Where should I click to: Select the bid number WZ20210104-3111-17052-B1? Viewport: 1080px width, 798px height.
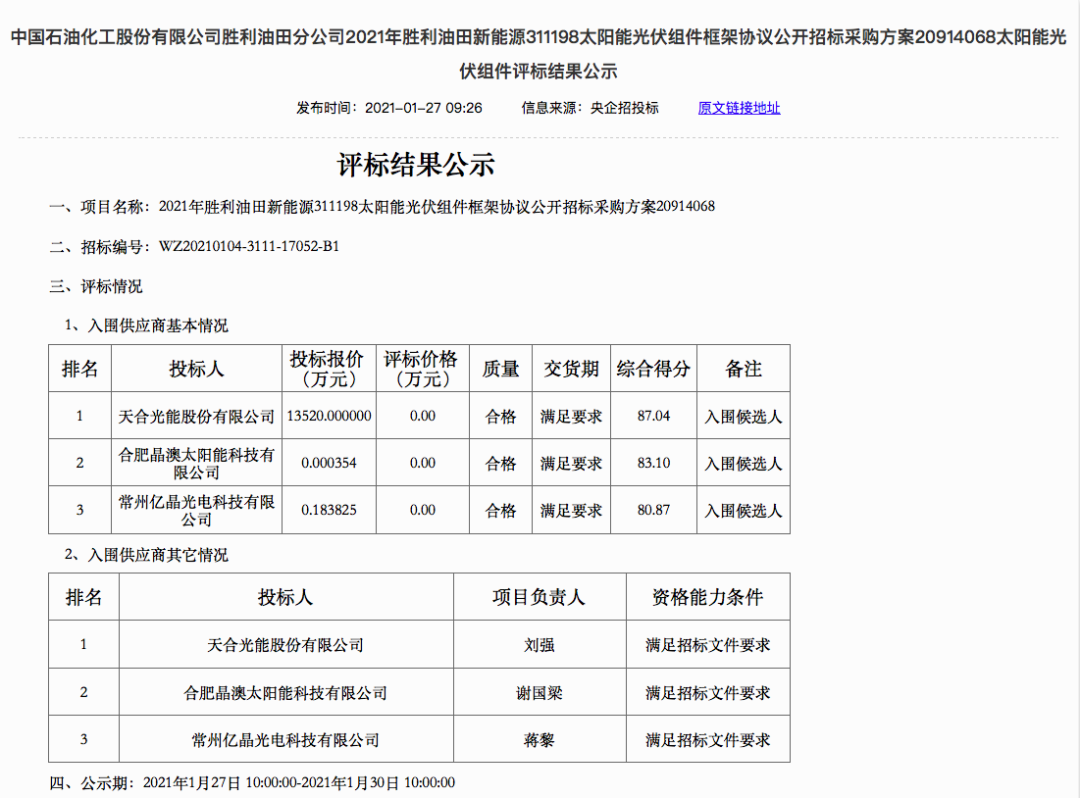click(x=249, y=246)
